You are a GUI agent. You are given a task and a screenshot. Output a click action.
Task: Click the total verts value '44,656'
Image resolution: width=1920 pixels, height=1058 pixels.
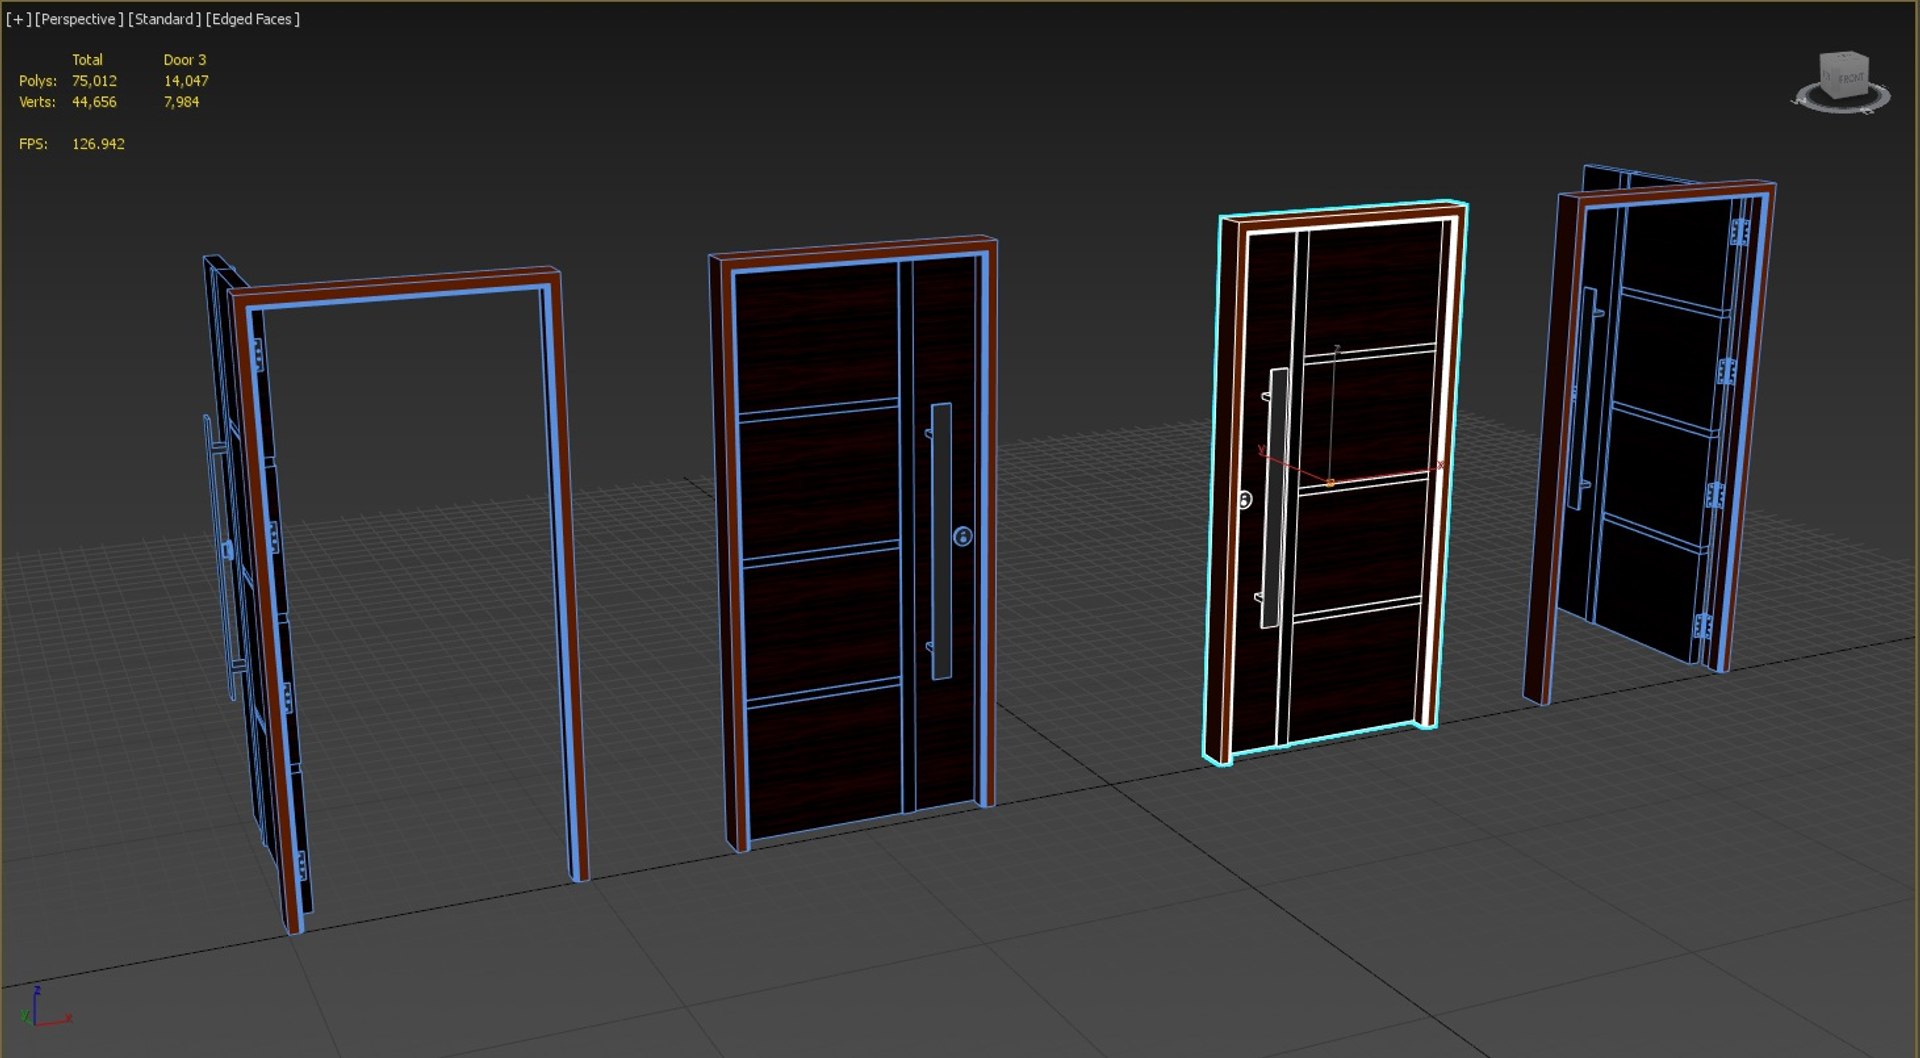pos(94,102)
